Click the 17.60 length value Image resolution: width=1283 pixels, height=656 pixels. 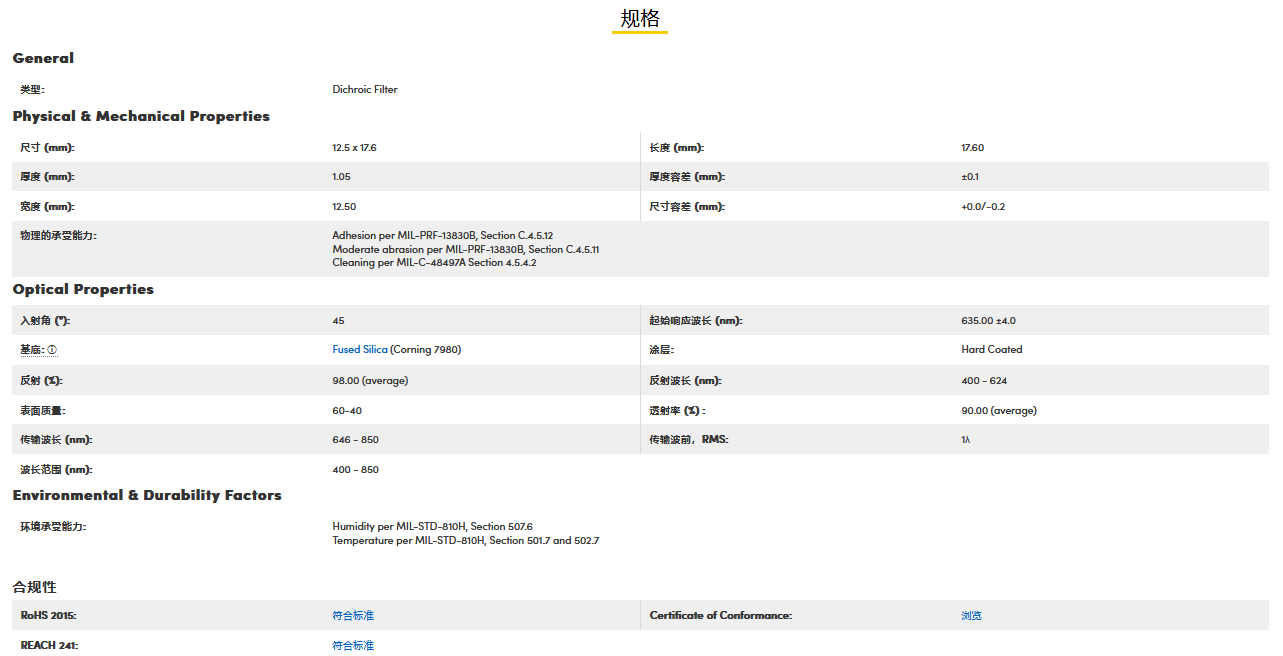(973, 148)
